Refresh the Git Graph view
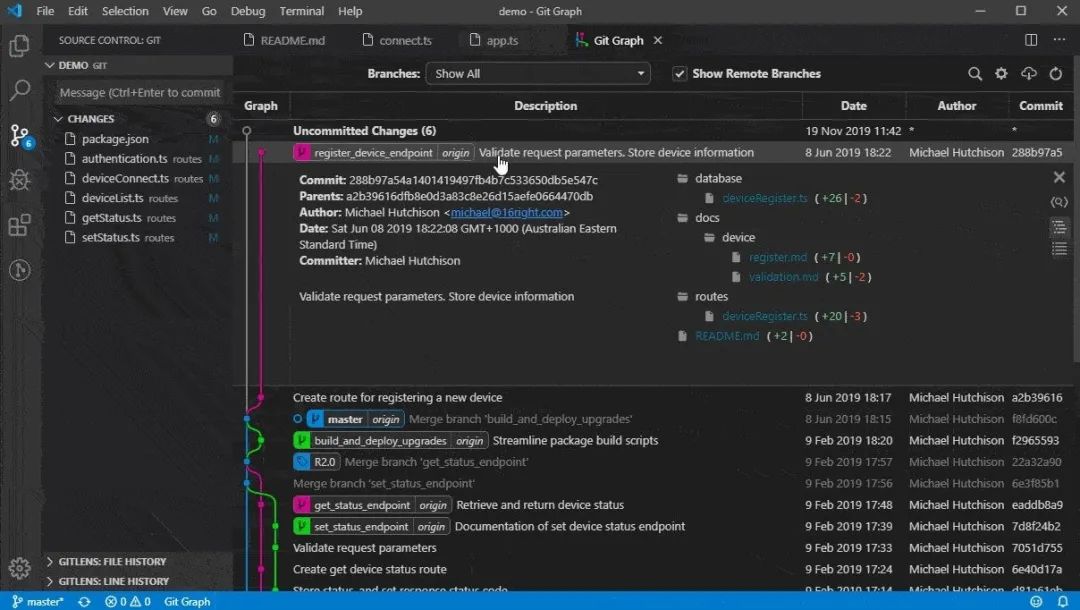 (1057, 73)
